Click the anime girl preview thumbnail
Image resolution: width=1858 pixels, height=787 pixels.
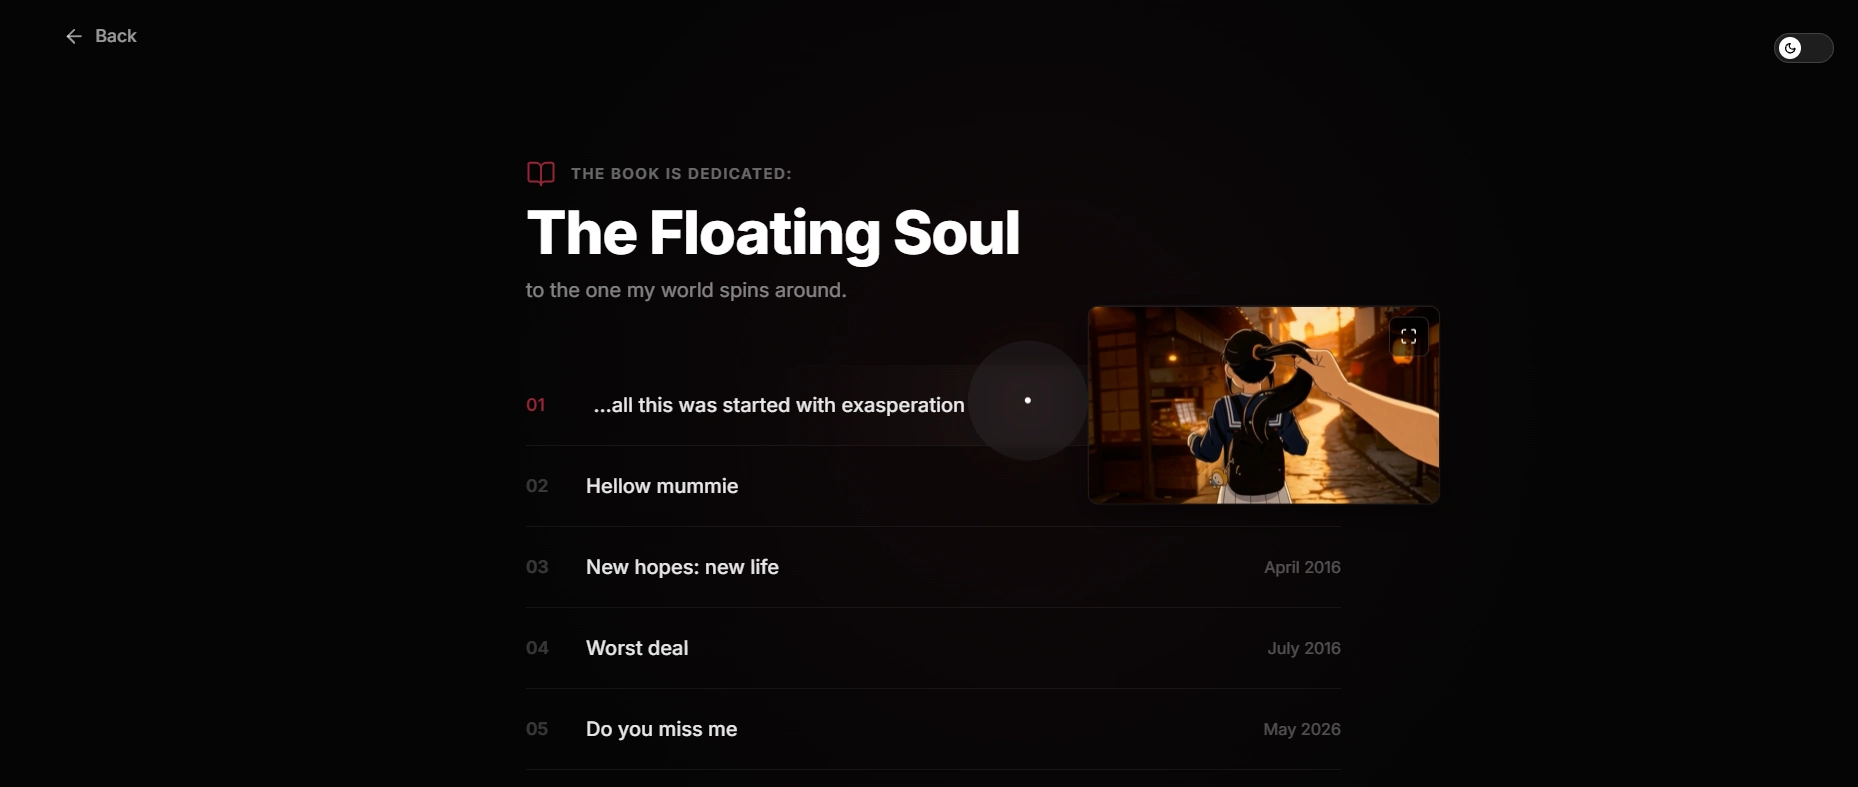pos(1264,405)
